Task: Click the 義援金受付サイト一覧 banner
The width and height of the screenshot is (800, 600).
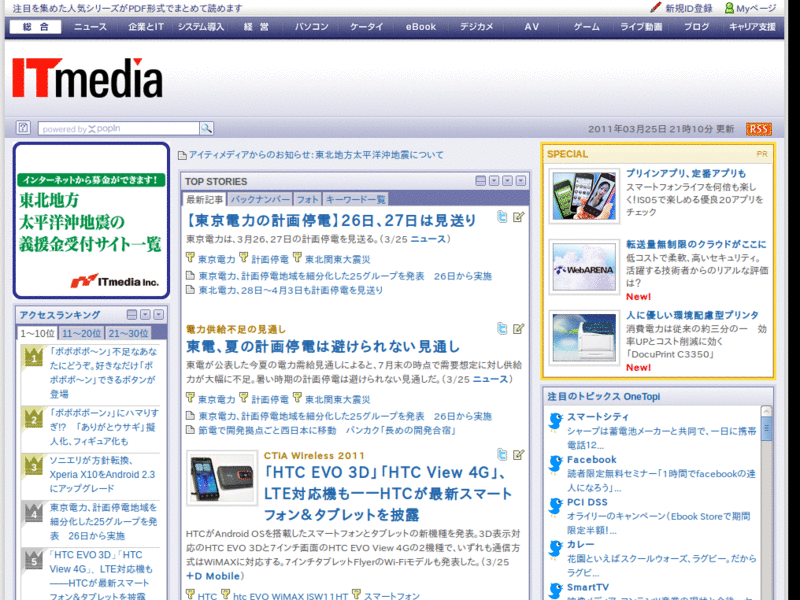Action: click(91, 220)
